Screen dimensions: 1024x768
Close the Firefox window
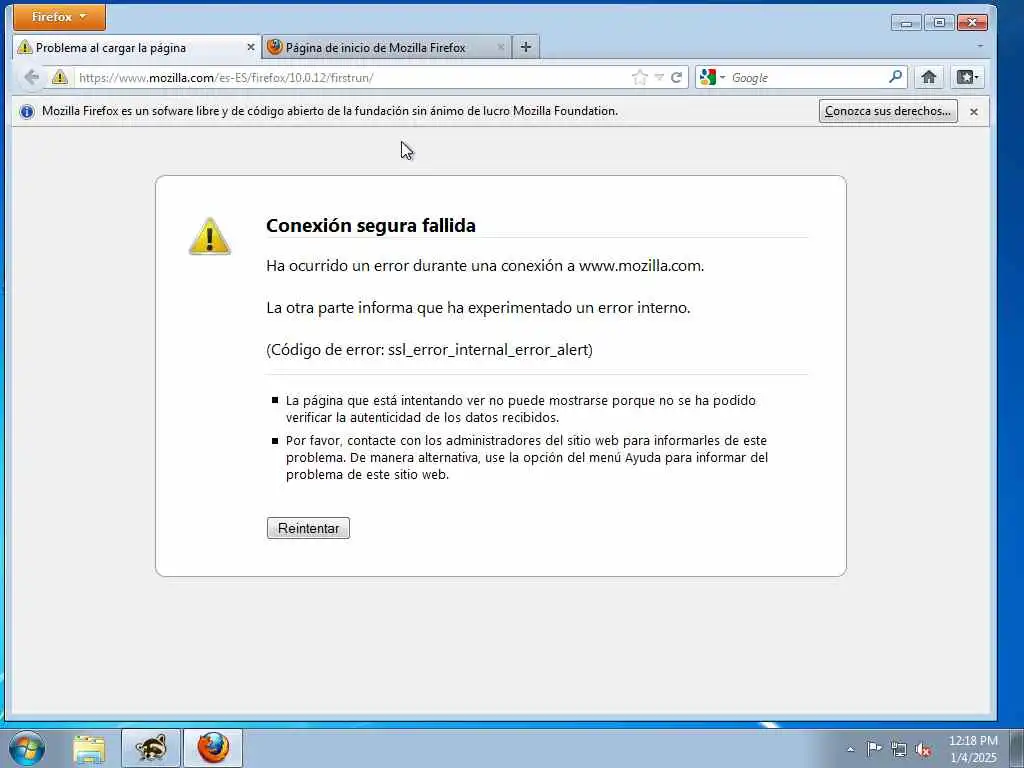click(972, 23)
